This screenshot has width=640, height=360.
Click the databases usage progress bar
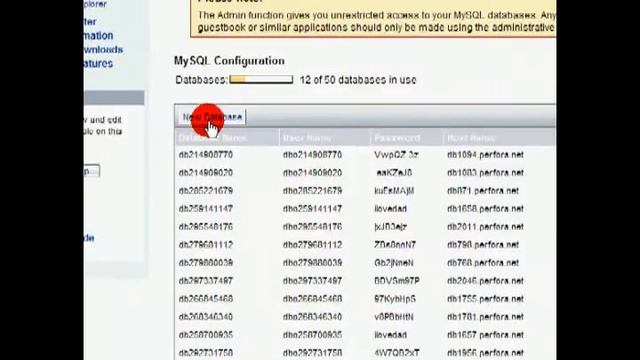pos(261,80)
